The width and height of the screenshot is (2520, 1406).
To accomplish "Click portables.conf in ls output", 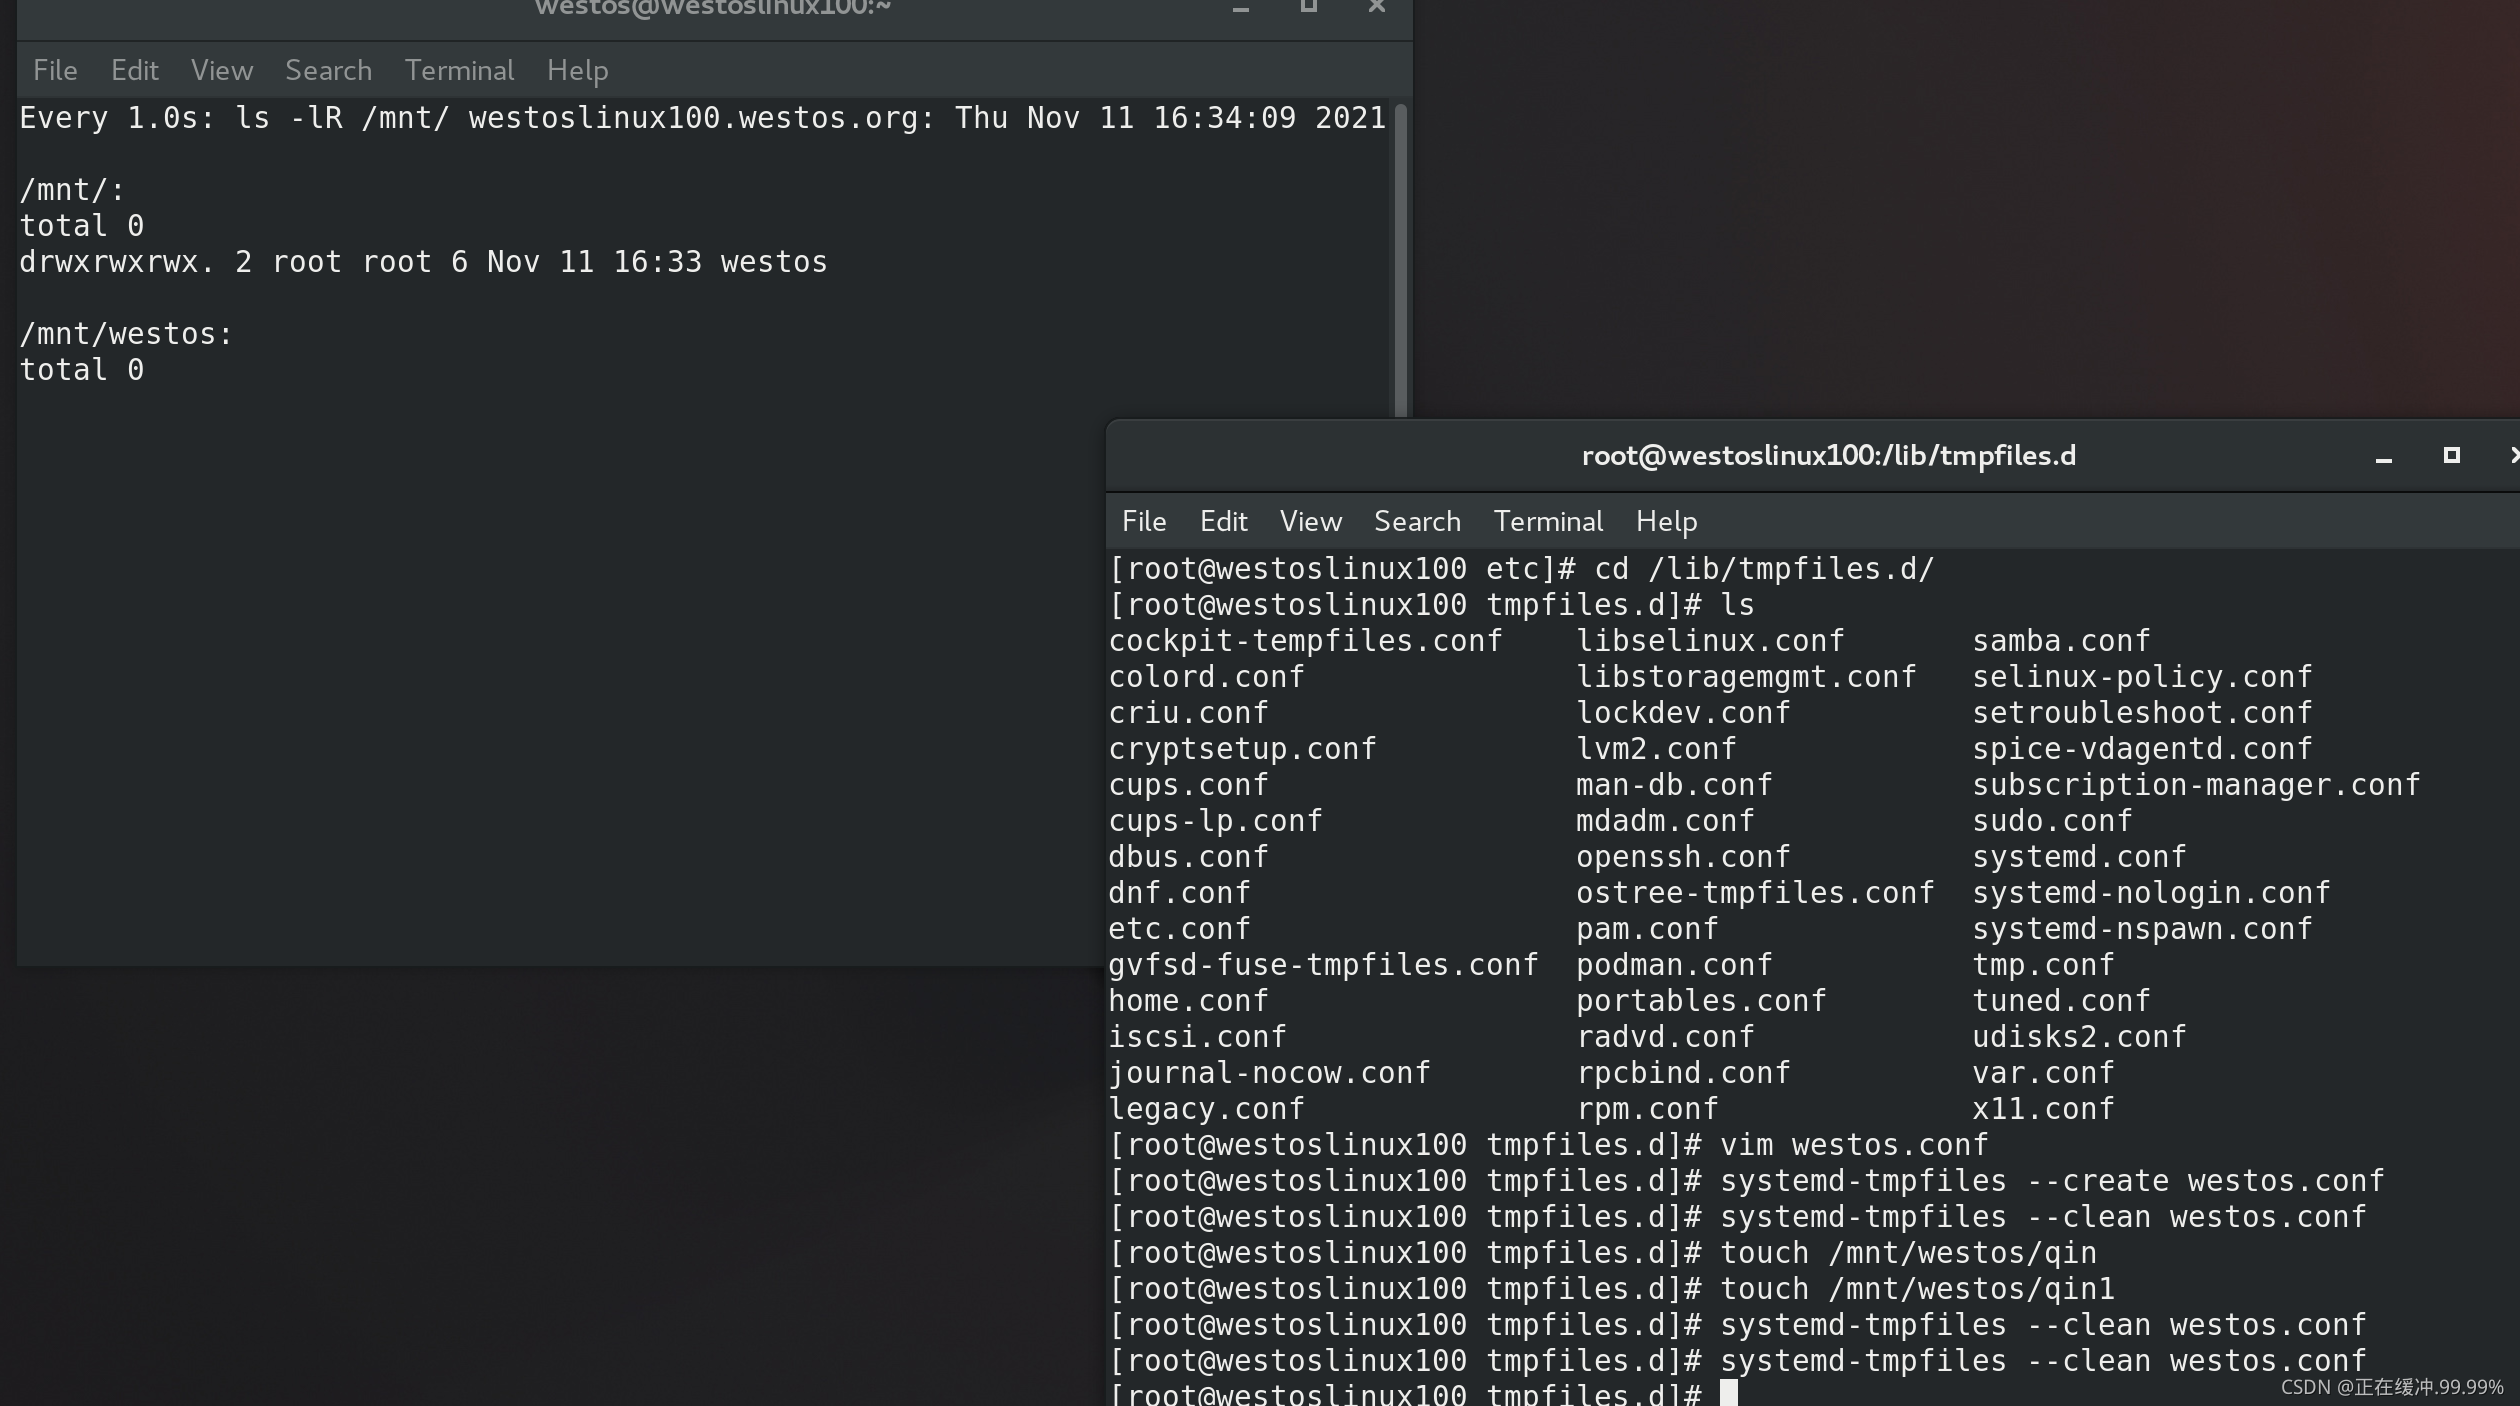I will click(1701, 1001).
